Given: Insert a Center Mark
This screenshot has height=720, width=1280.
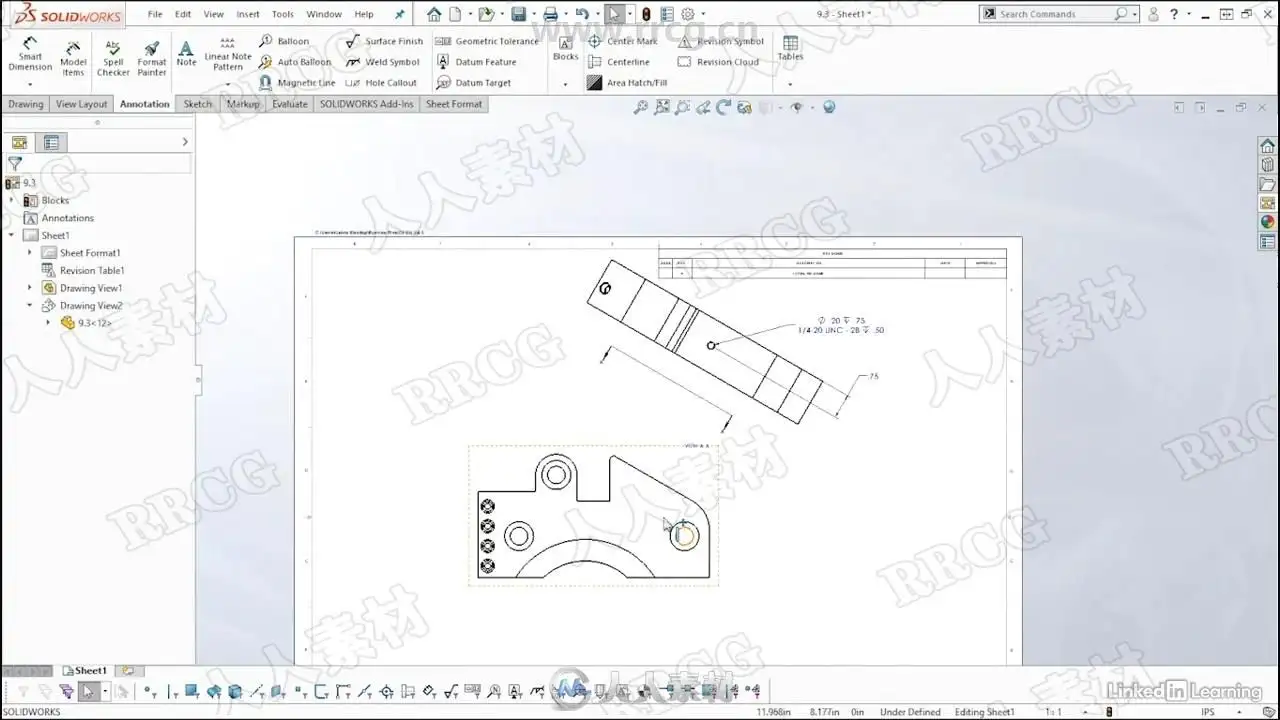Looking at the screenshot, I should (x=622, y=41).
